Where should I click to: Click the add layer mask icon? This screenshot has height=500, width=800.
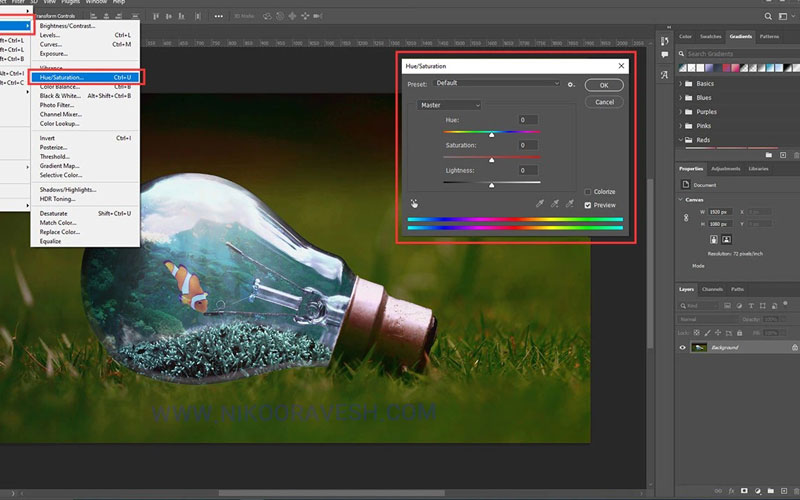click(x=744, y=491)
